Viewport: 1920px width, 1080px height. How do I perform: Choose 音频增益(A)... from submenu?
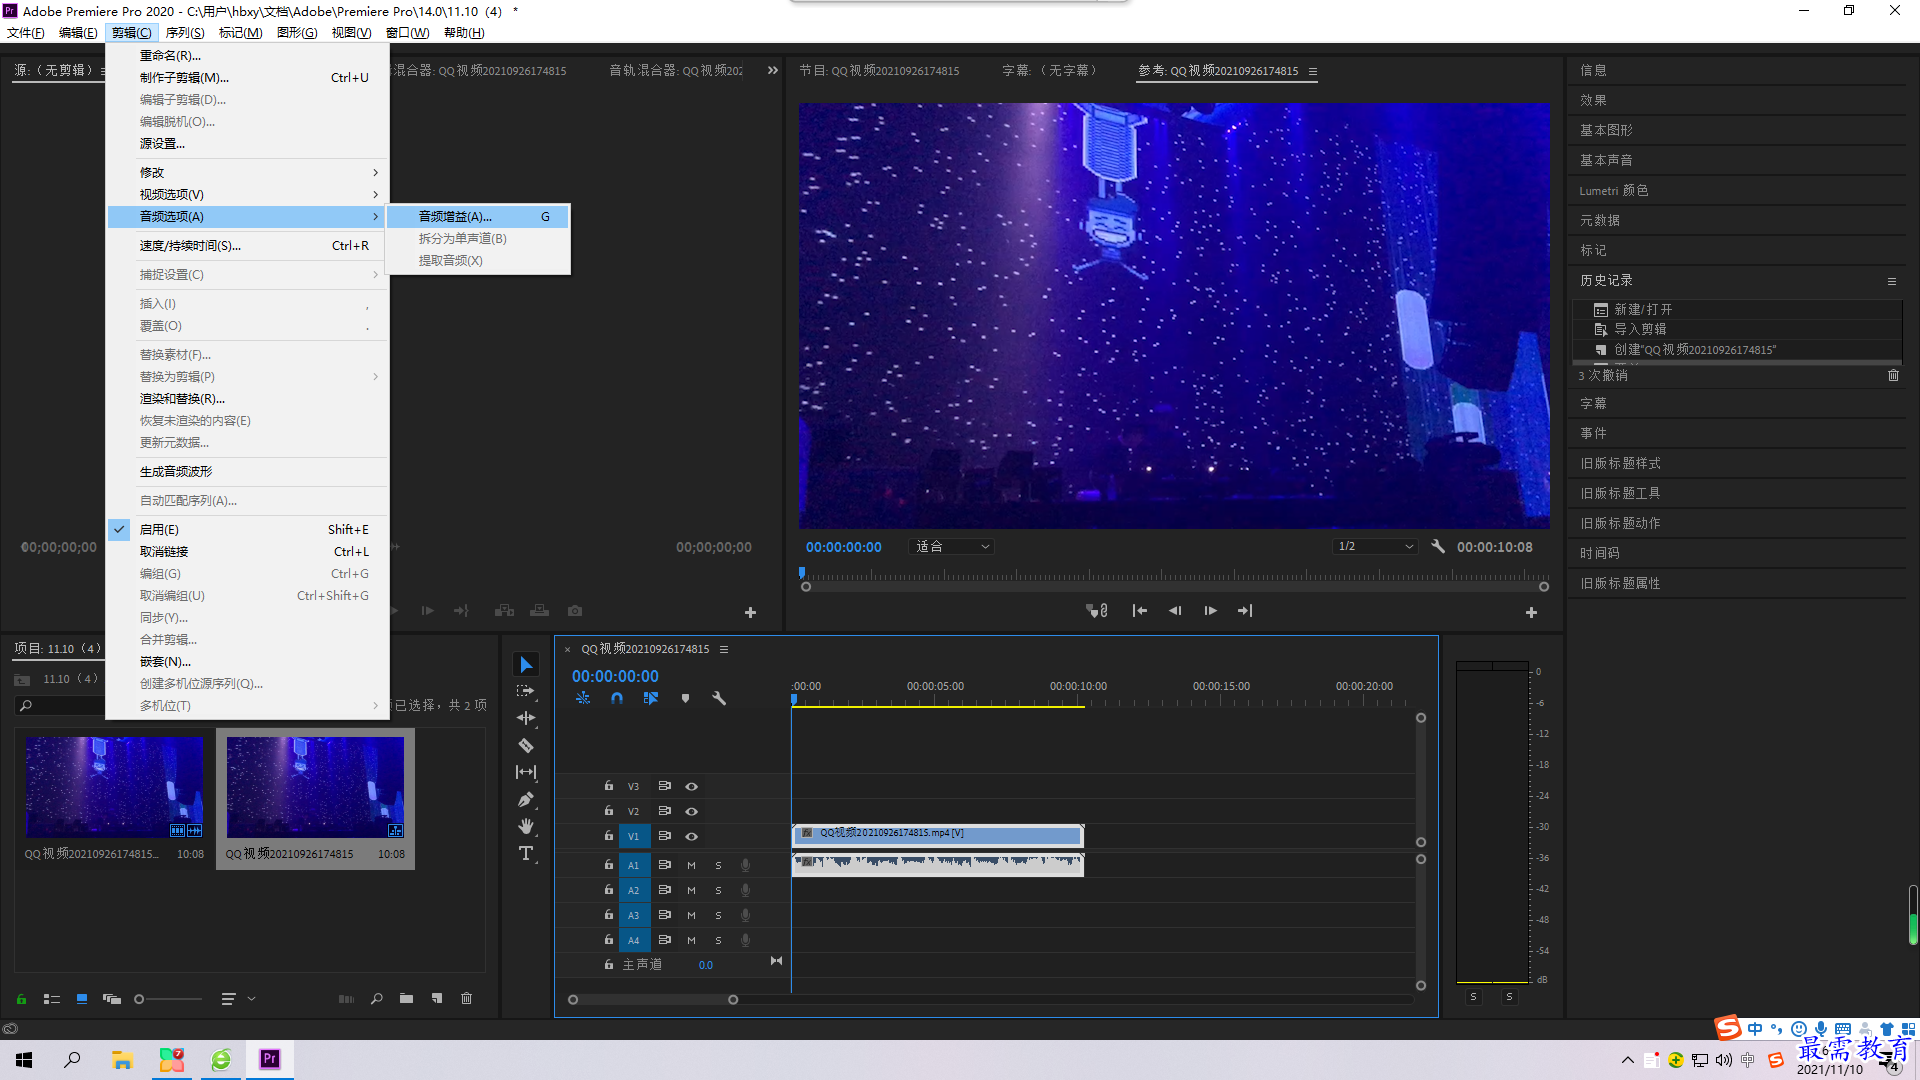pyautogui.click(x=479, y=216)
